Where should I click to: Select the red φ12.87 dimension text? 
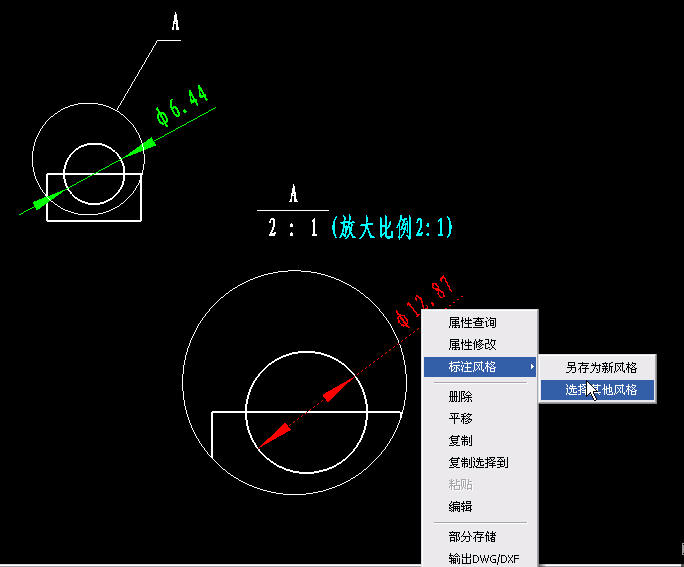click(425, 301)
